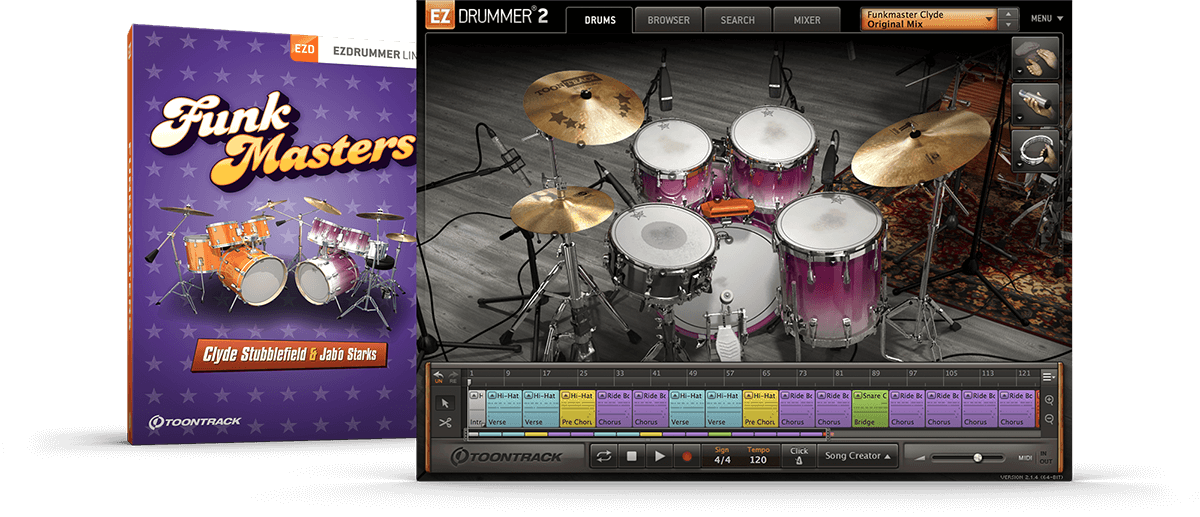Zoom out on the song track
1200x517 pixels.
click(x=1048, y=420)
